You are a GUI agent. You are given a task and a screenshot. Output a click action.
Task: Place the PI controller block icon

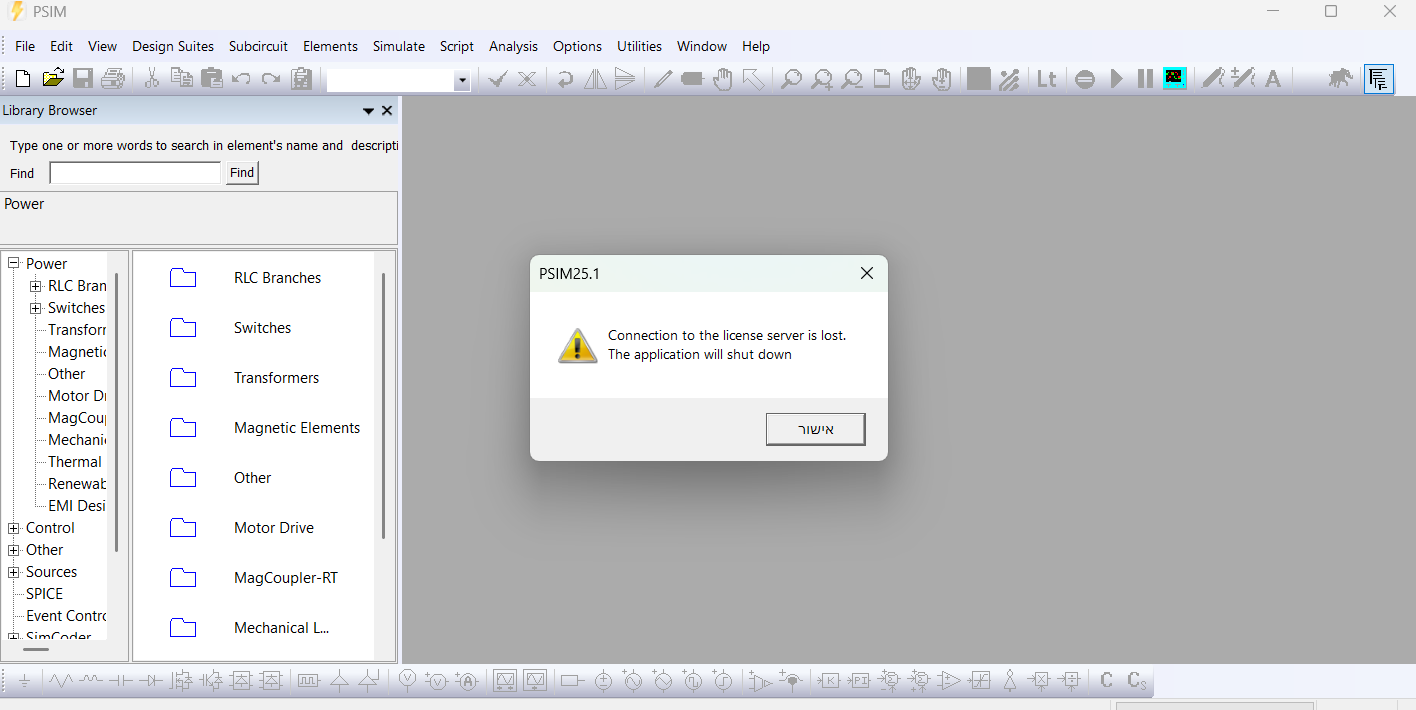click(x=859, y=681)
